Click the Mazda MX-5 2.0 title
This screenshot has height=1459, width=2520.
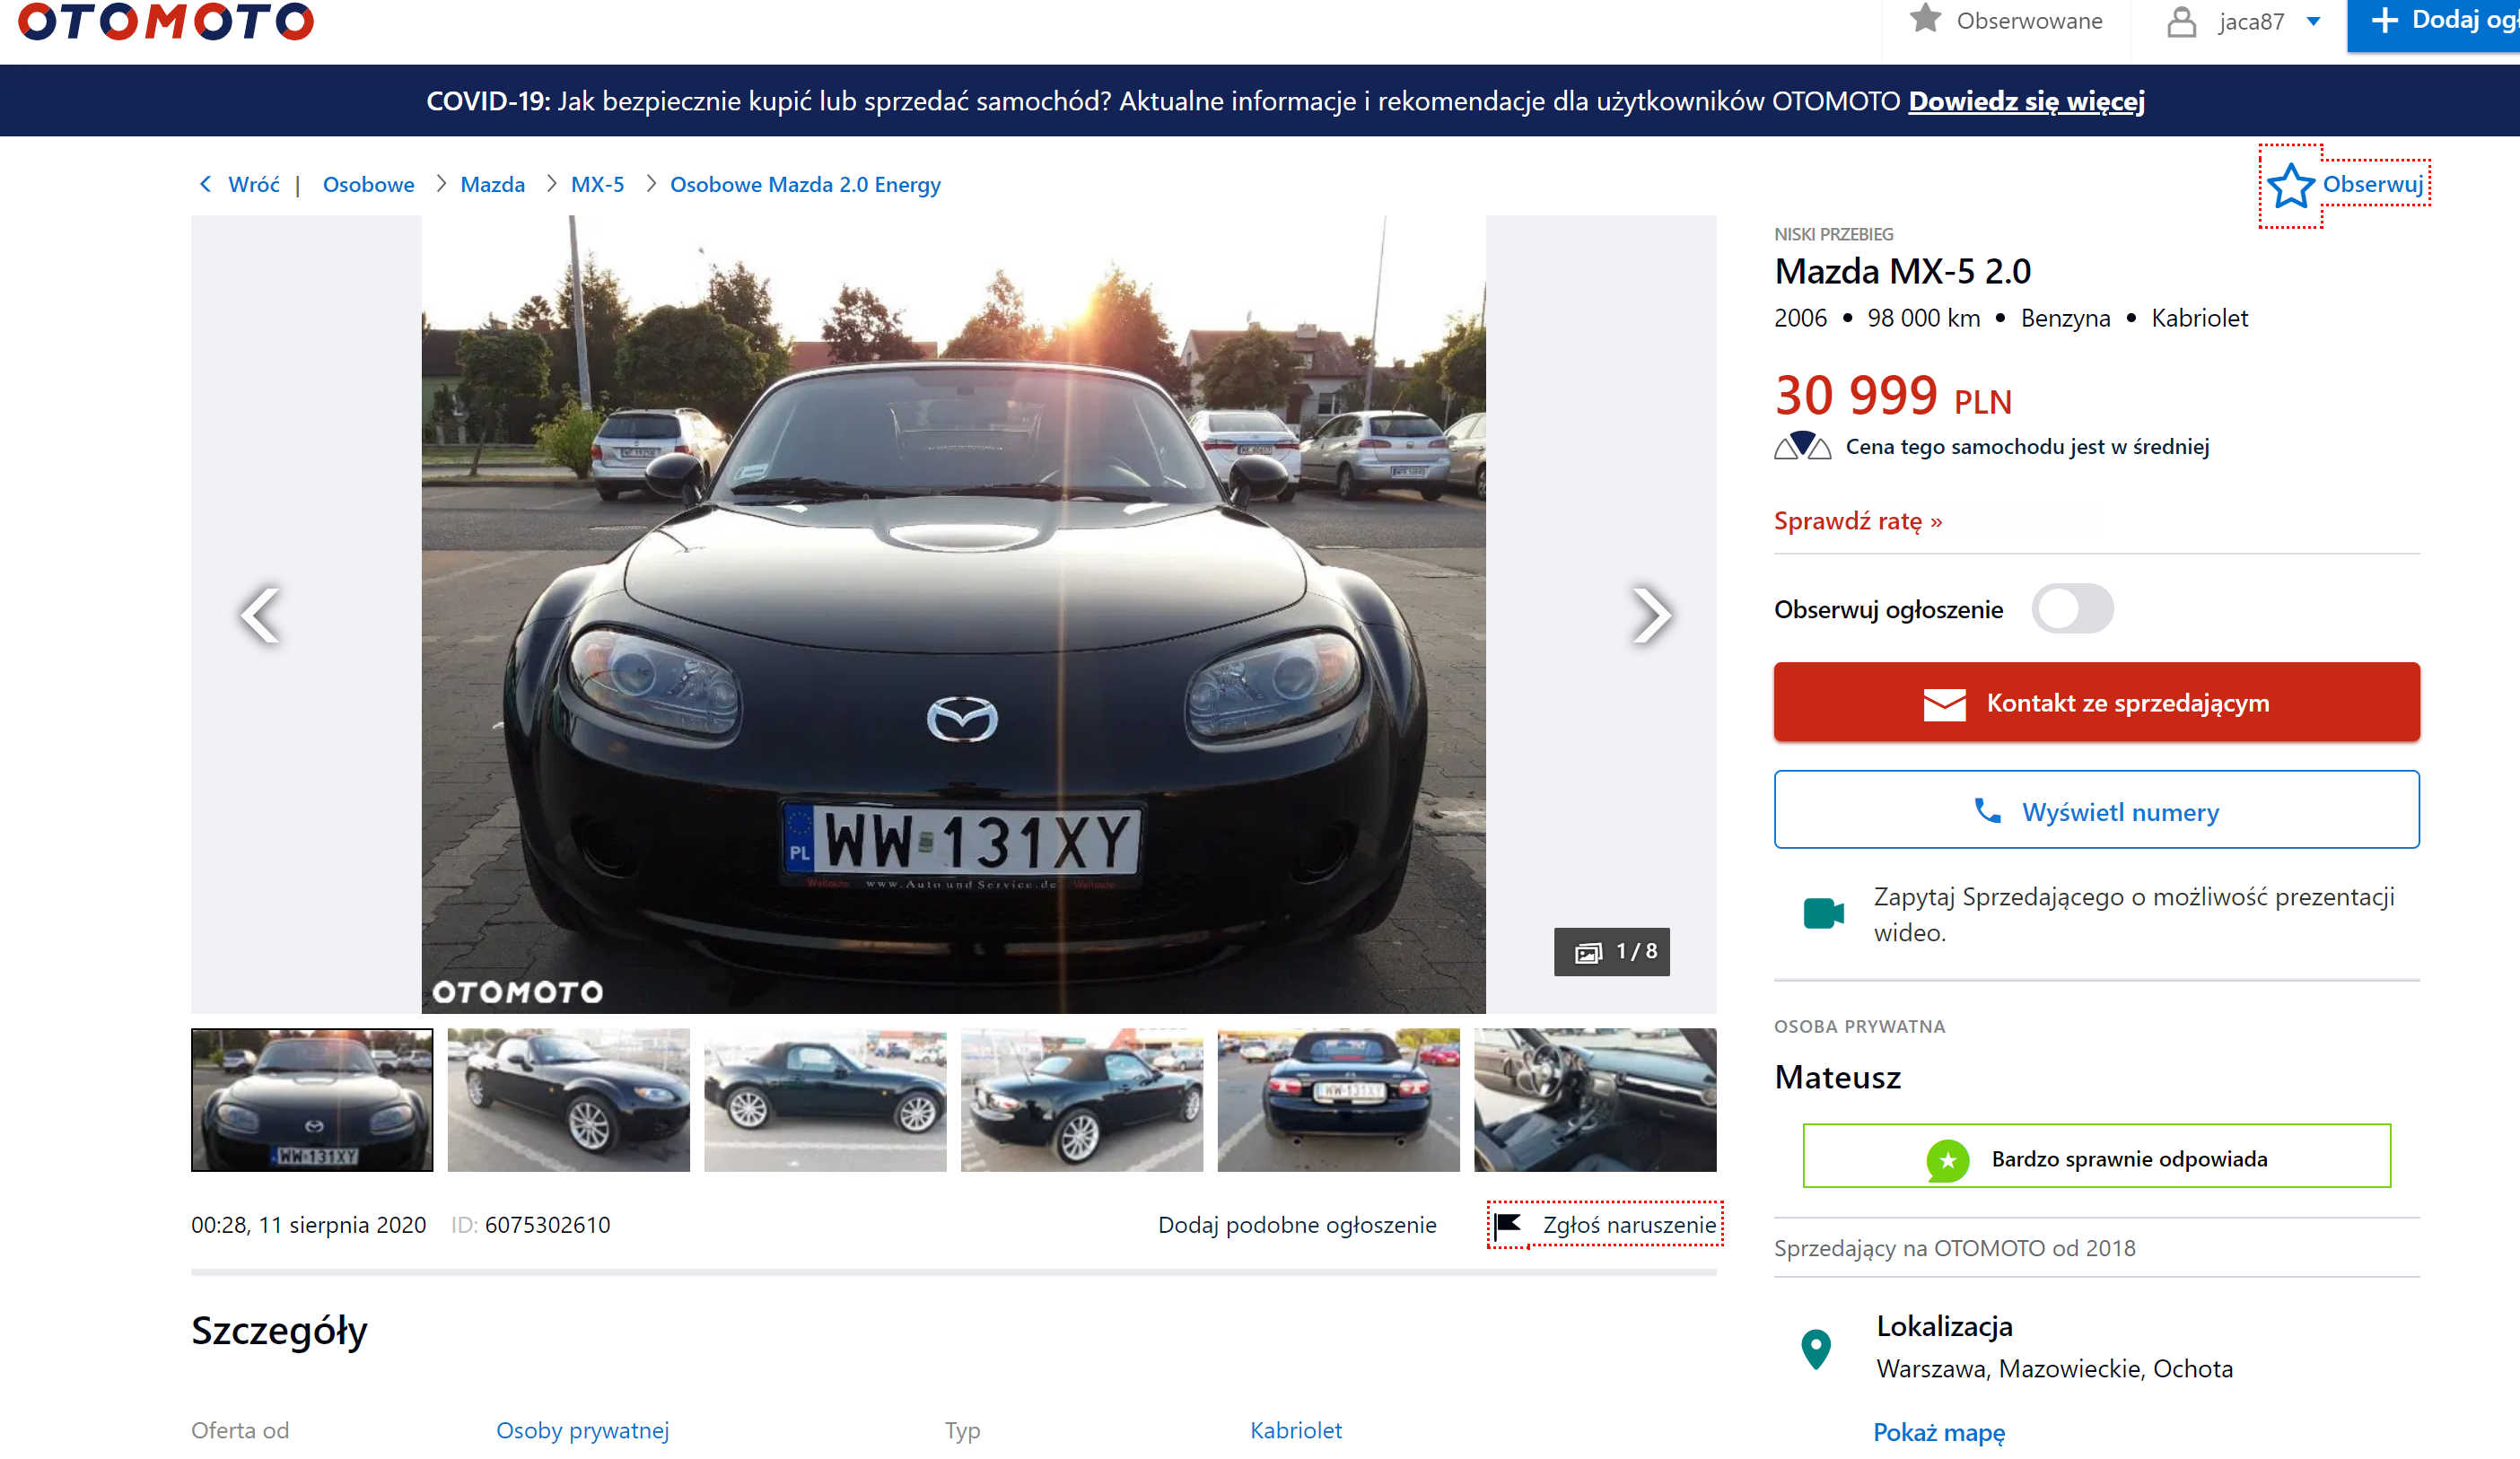coord(1902,271)
